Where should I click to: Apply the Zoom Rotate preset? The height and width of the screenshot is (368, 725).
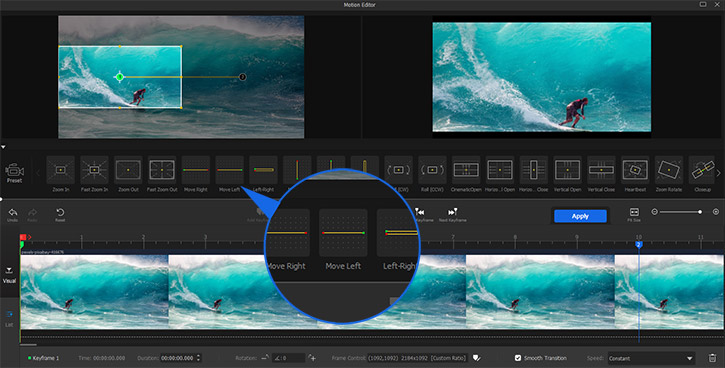(x=669, y=170)
